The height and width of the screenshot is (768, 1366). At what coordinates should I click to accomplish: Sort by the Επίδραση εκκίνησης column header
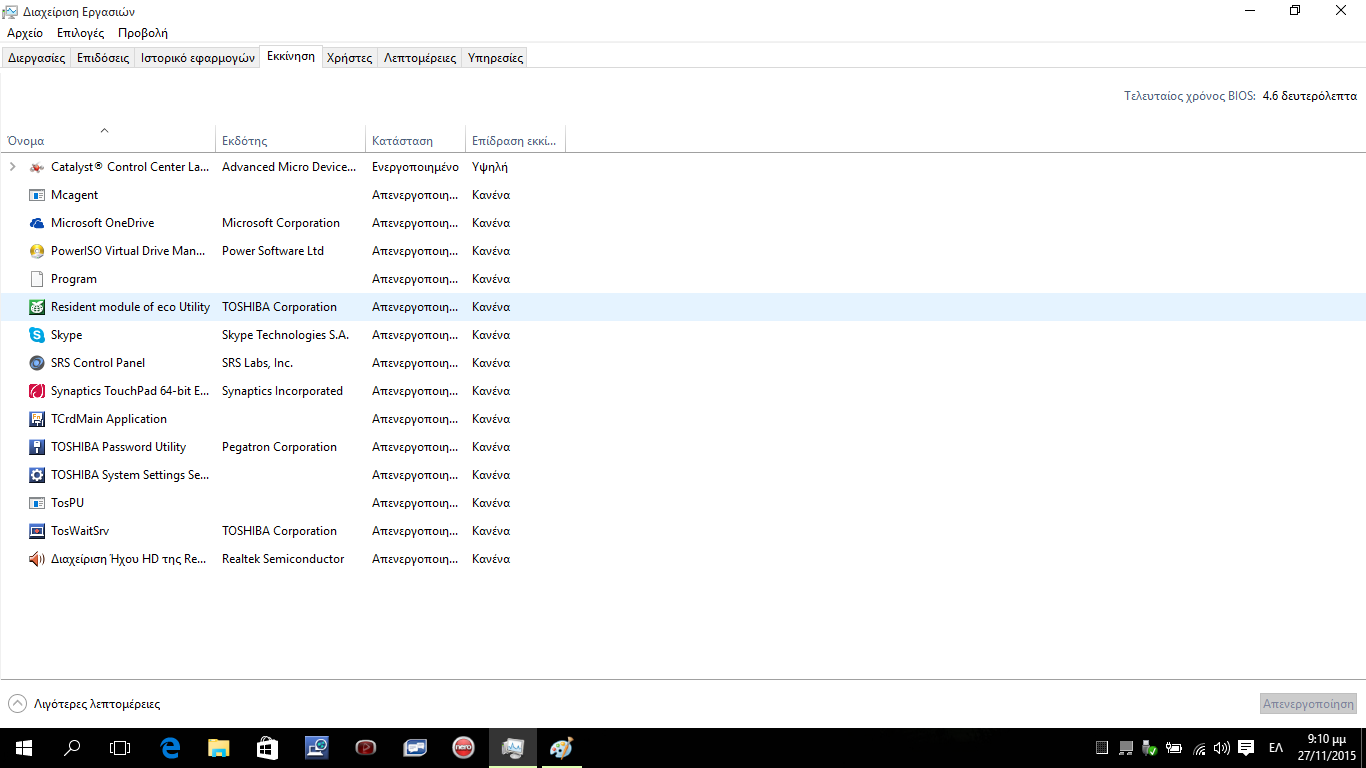516,141
